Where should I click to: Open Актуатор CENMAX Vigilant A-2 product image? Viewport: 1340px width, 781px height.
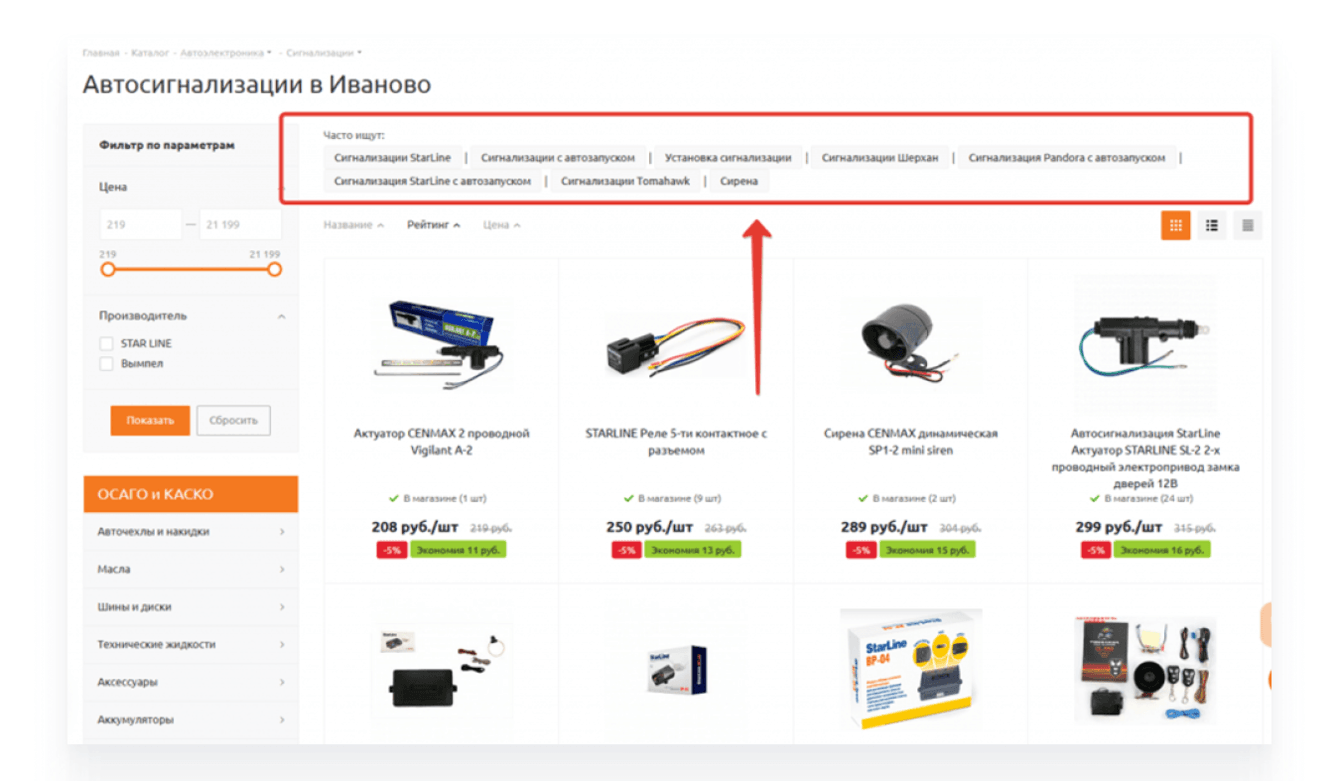click(442, 336)
